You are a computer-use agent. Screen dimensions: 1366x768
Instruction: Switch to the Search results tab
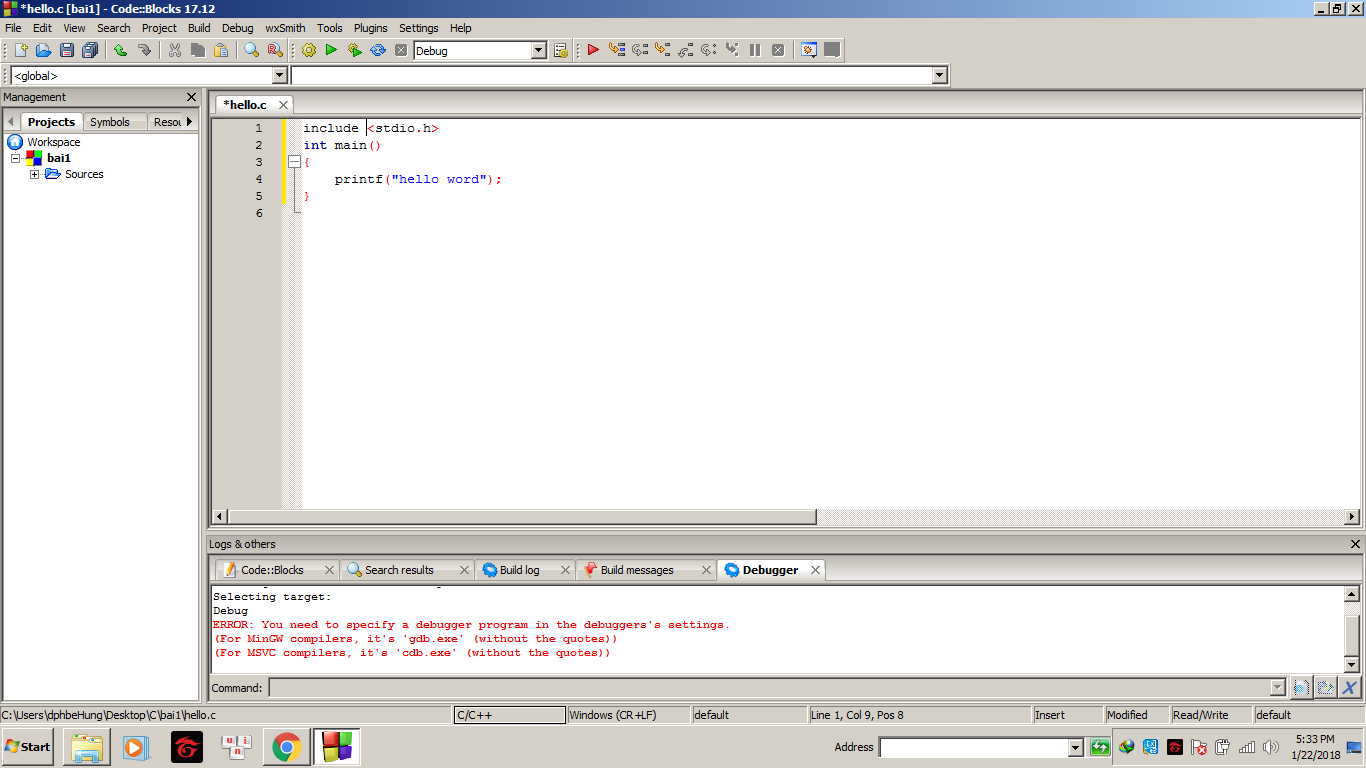click(399, 570)
